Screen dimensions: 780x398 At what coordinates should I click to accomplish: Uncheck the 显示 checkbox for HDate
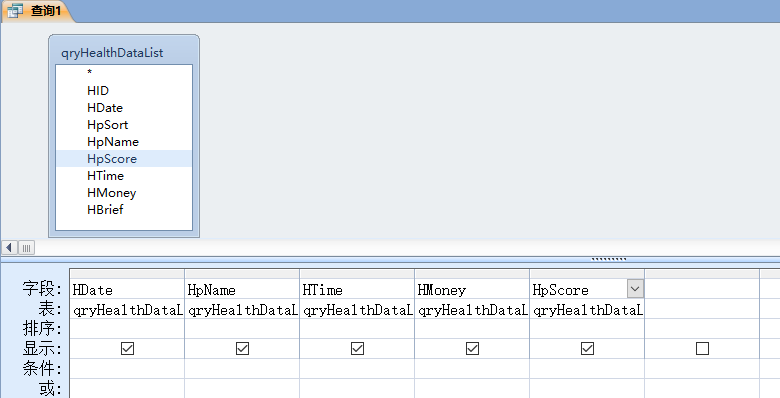click(127, 348)
